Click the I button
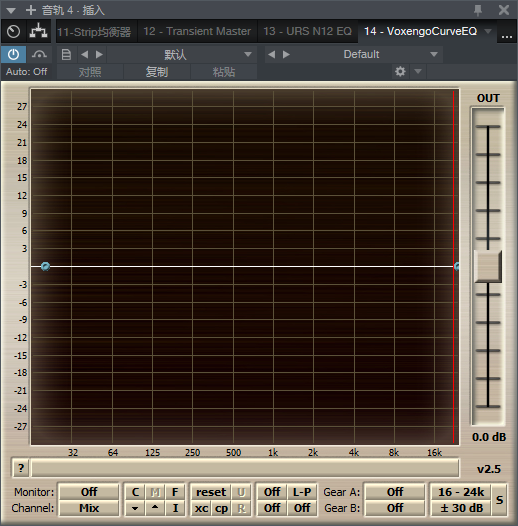518x526 pixels. [x=175, y=508]
